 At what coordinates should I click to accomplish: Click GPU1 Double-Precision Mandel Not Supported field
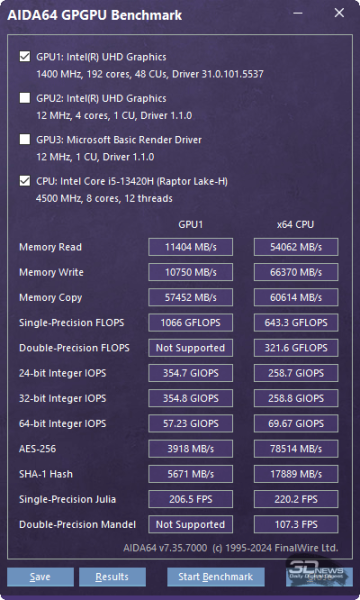pyautogui.click(x=191, y=524)
